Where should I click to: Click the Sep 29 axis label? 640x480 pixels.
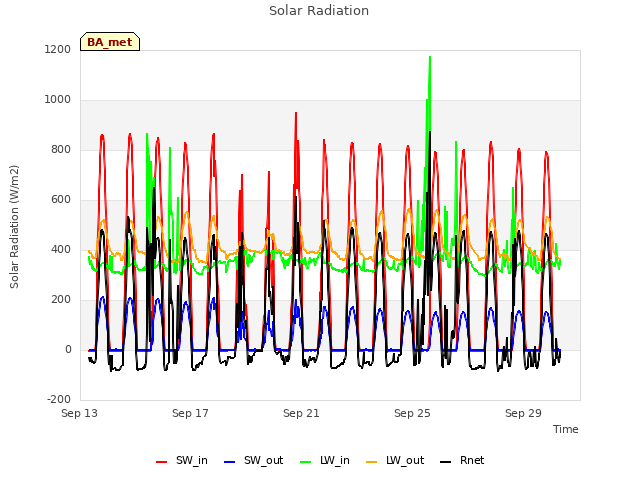tap(523, 413)
